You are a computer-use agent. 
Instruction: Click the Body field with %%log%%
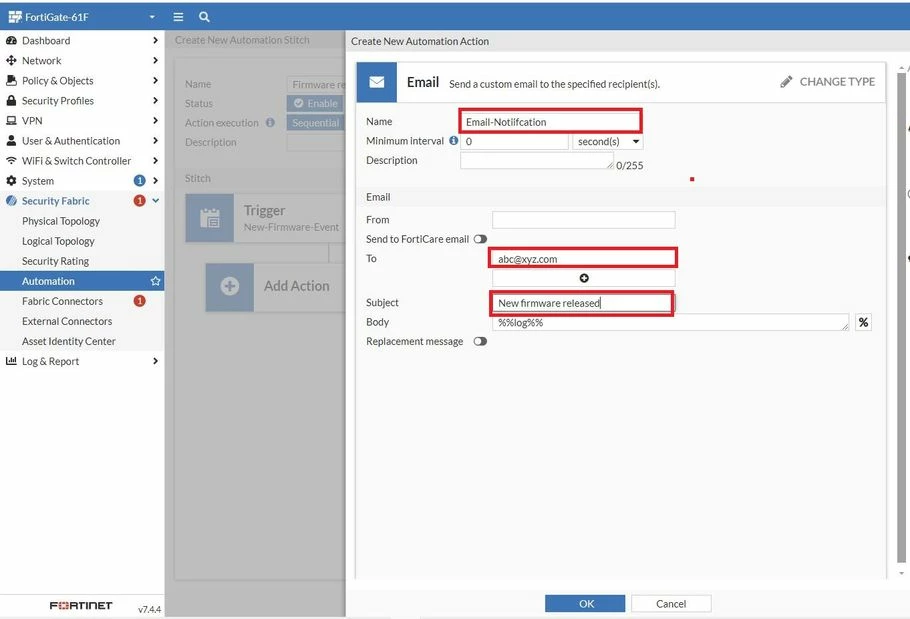tap(670, 323)
